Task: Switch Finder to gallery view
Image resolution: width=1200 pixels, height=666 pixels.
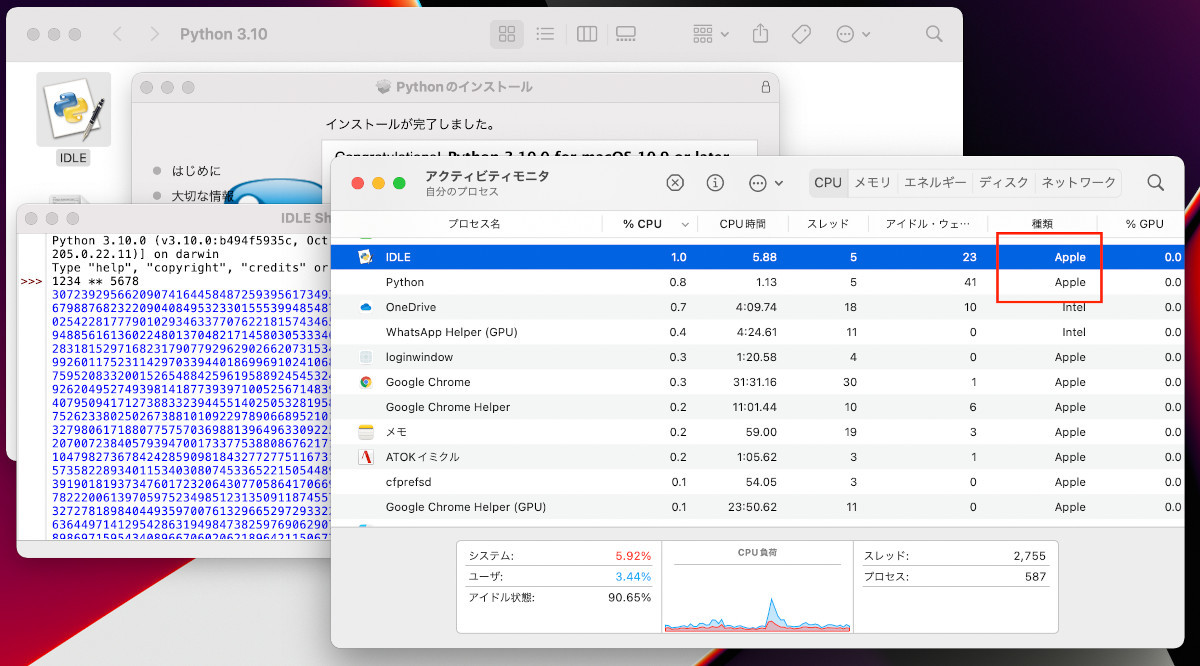Action: (x=626, y=34)
